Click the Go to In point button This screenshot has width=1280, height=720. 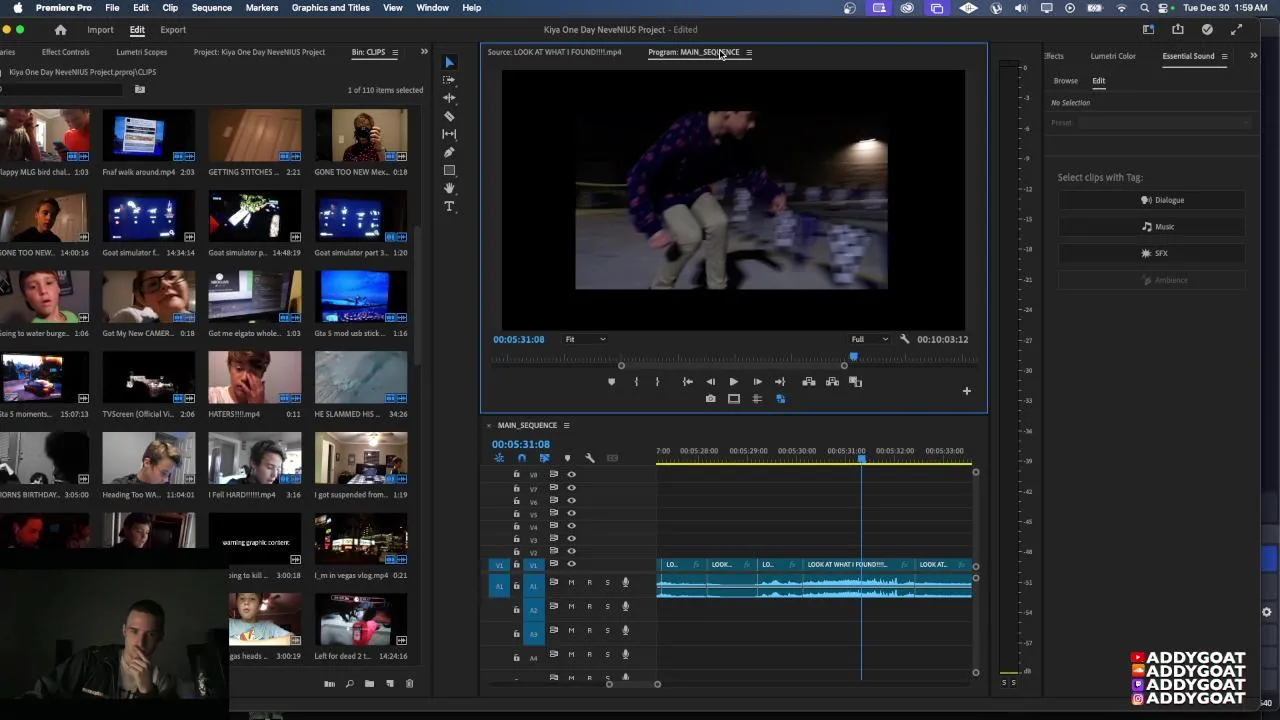coord(687,382)
